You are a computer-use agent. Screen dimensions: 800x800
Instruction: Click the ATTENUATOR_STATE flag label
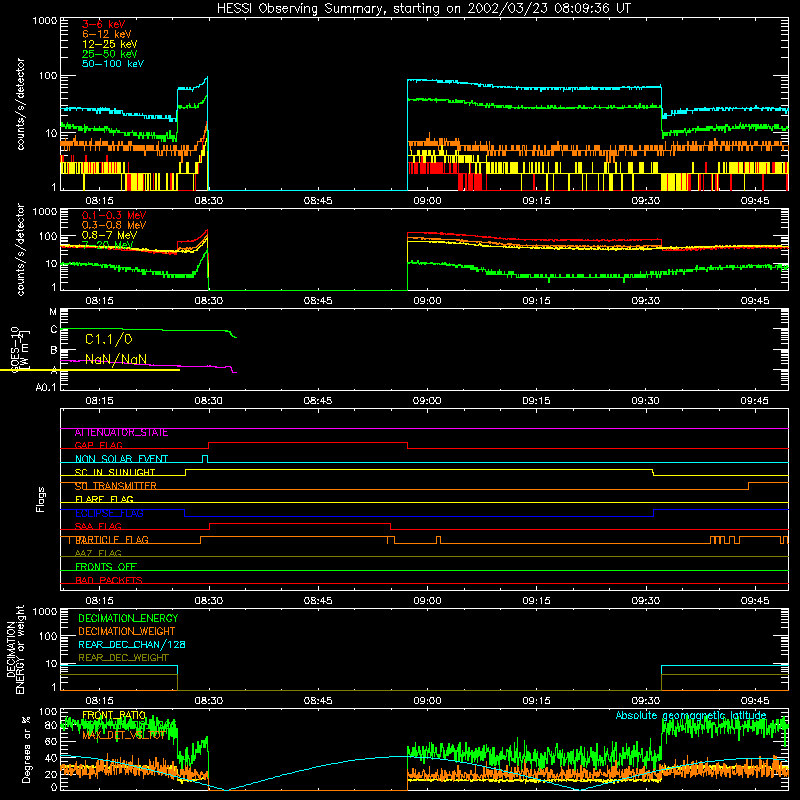[121, 433]
